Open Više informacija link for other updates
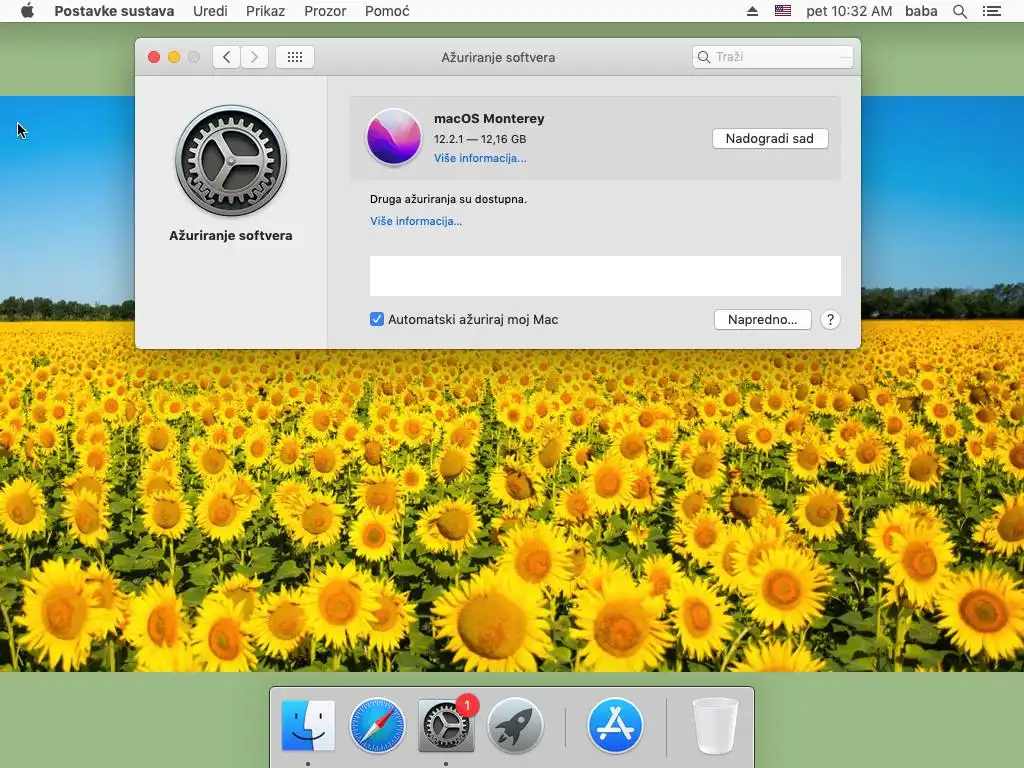 pyautogui.click(x=416, y=221)
